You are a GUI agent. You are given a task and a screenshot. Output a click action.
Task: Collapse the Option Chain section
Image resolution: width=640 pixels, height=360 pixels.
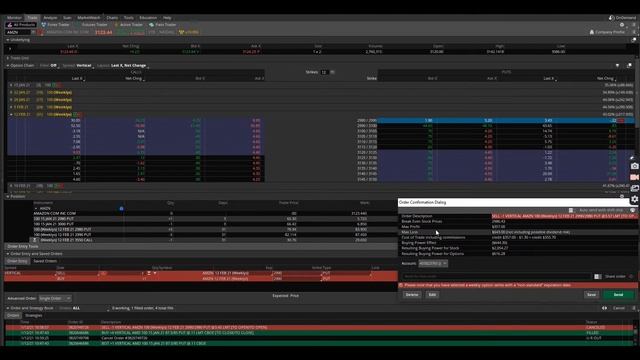pos(8,65)
